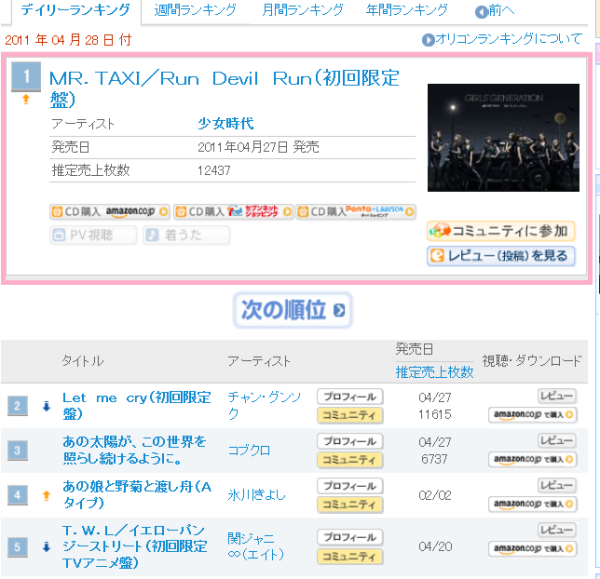Join community via コミュニティに参加 button
Image resolution: width=600 pixels, height=579 pixels.
(x=500, y=232)
